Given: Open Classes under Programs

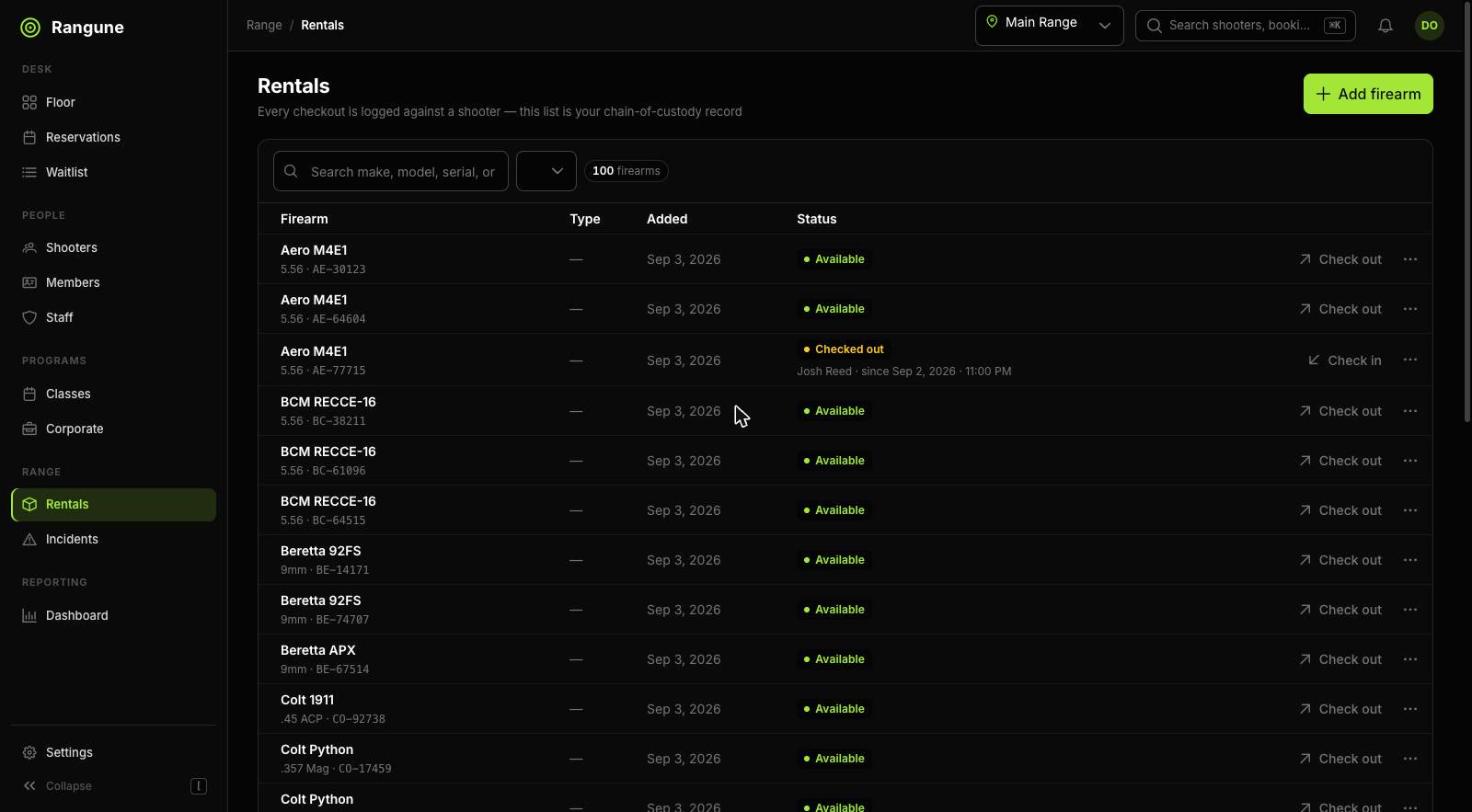Looking at the screenshot, I should pos(113,393).
